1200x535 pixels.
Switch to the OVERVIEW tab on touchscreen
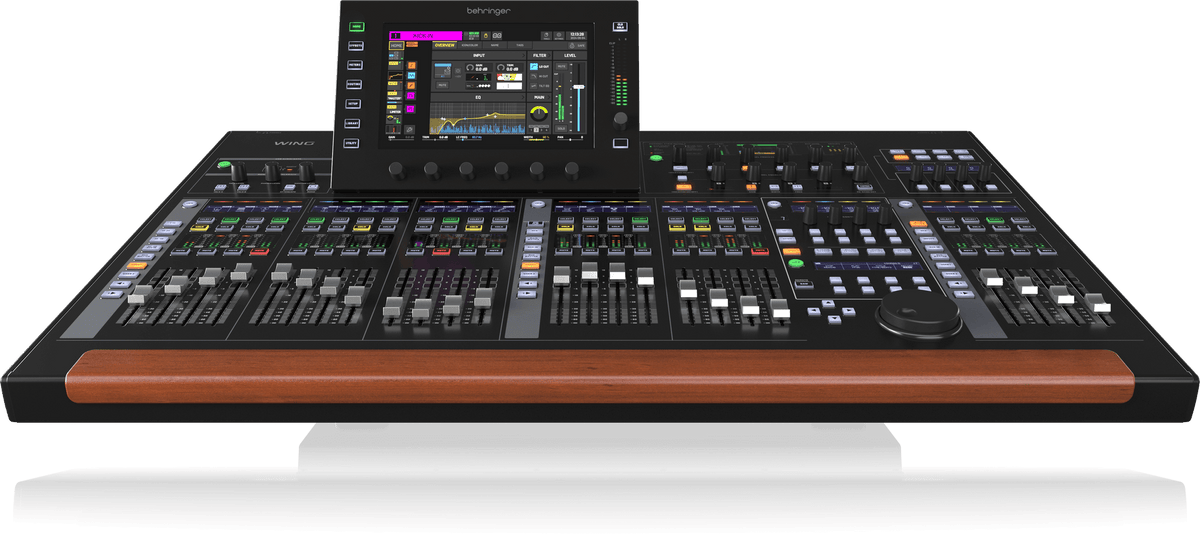445,46
